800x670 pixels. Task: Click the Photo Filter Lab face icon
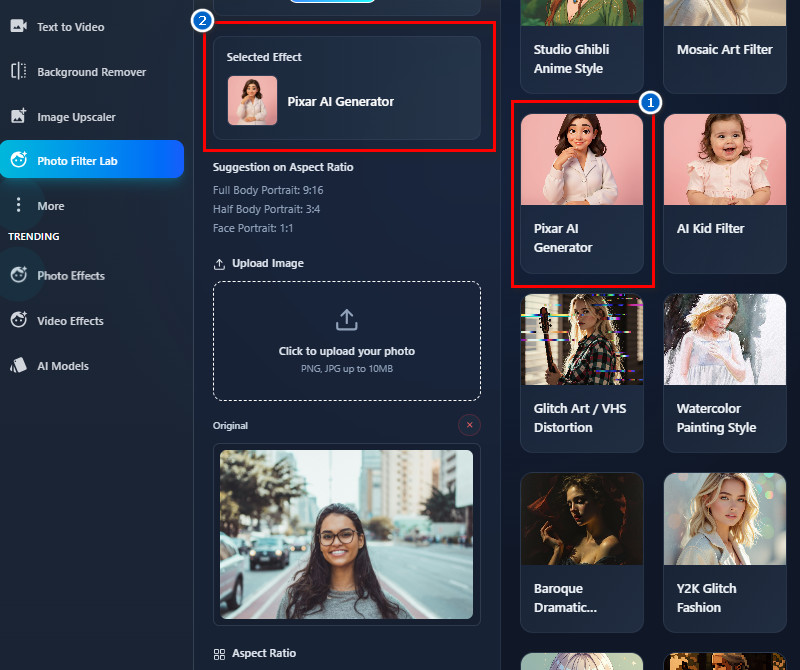18,160
